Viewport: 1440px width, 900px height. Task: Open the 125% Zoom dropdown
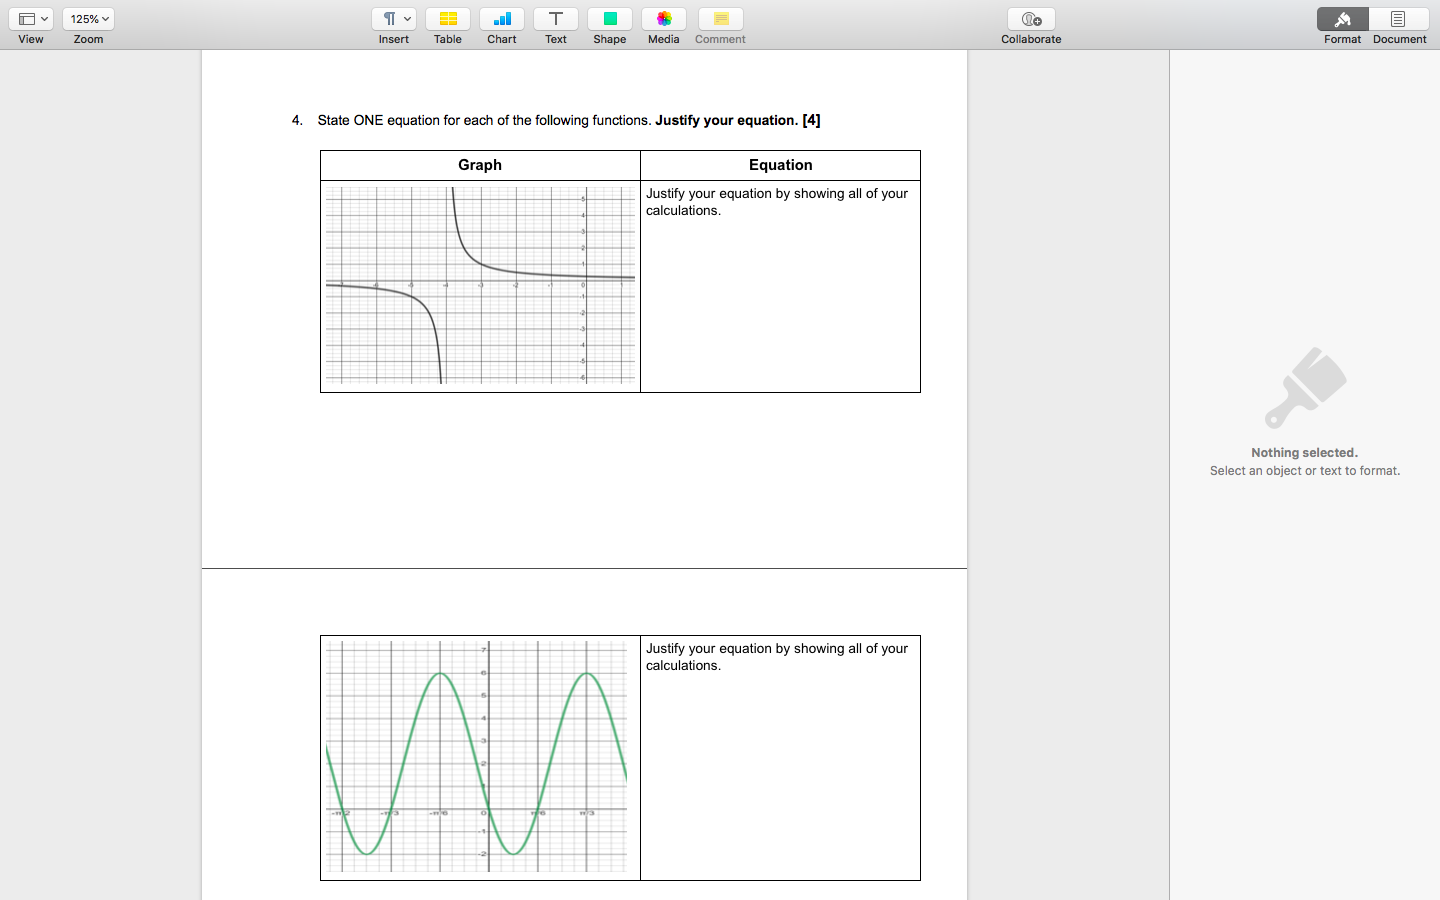click(88, 19)
